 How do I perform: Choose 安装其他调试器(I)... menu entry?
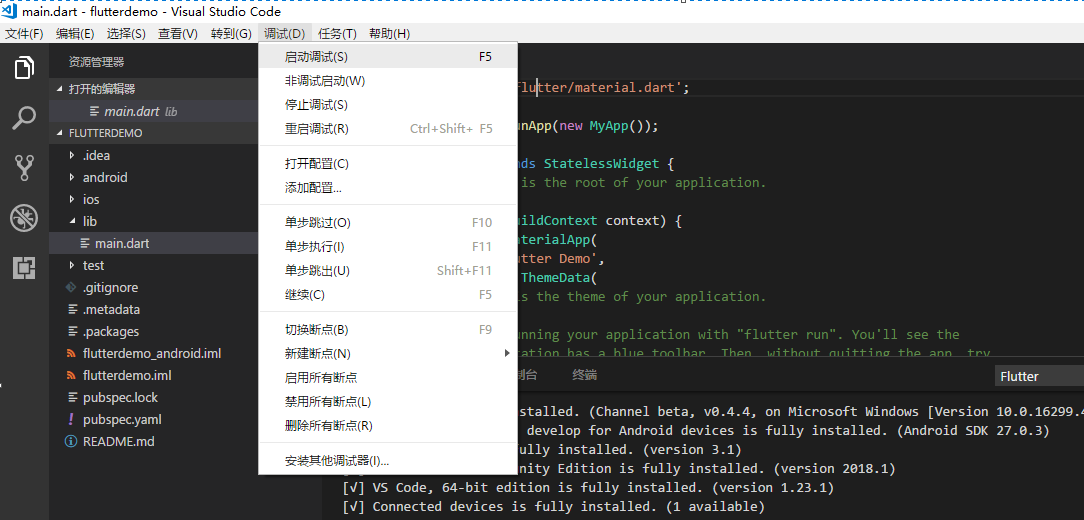point(388,461)
